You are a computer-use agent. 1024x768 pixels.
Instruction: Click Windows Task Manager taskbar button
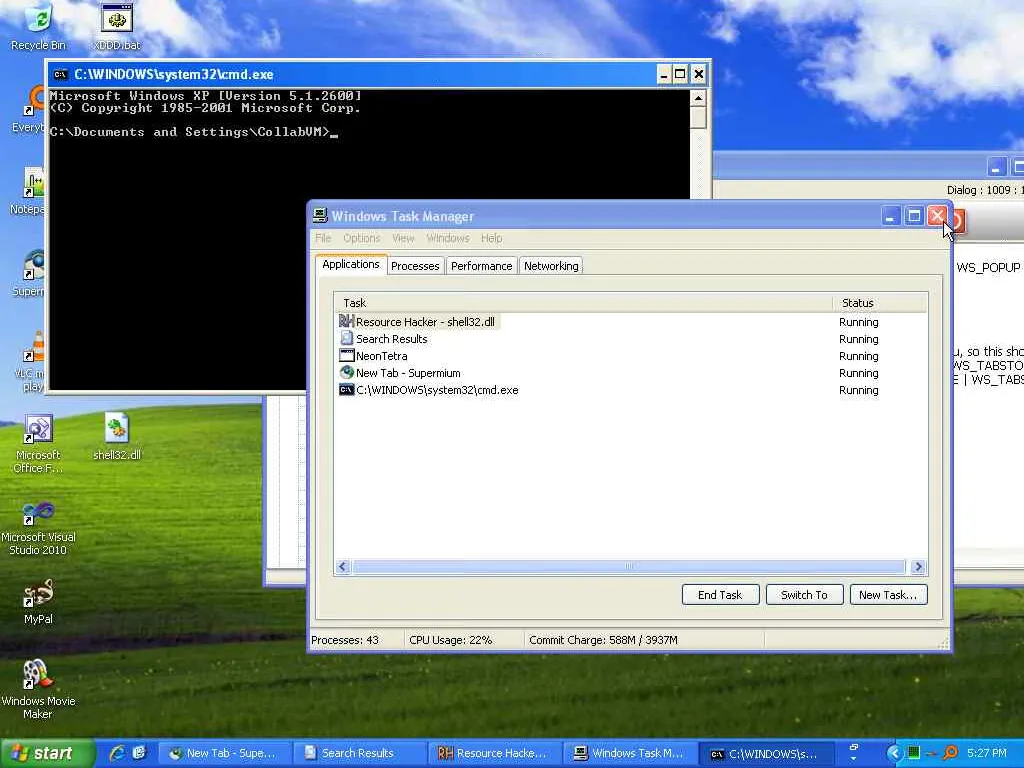click(x=630, y=753)
